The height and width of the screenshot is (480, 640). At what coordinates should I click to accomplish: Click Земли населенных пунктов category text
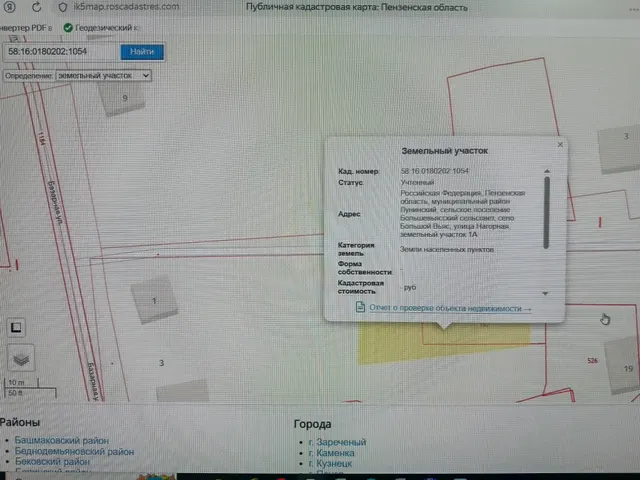pyautogui.click(x=447, y=249)
